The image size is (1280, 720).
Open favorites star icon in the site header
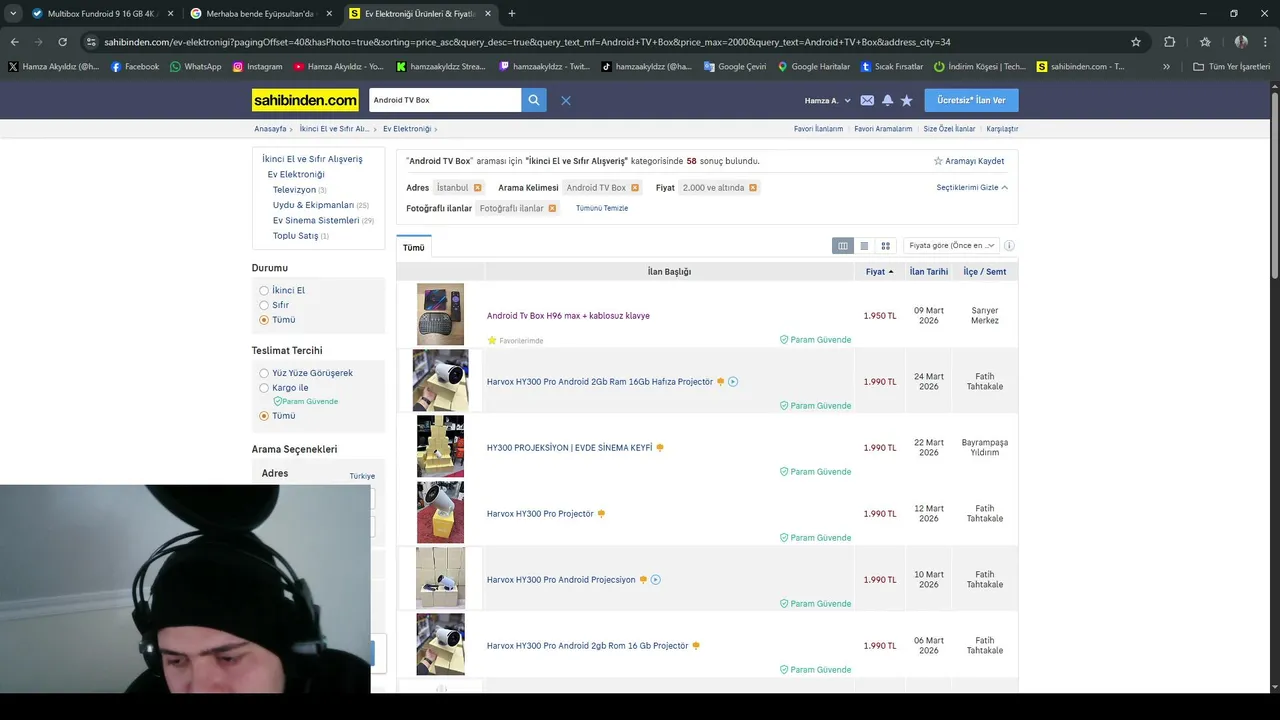click(x=906, y=100)
